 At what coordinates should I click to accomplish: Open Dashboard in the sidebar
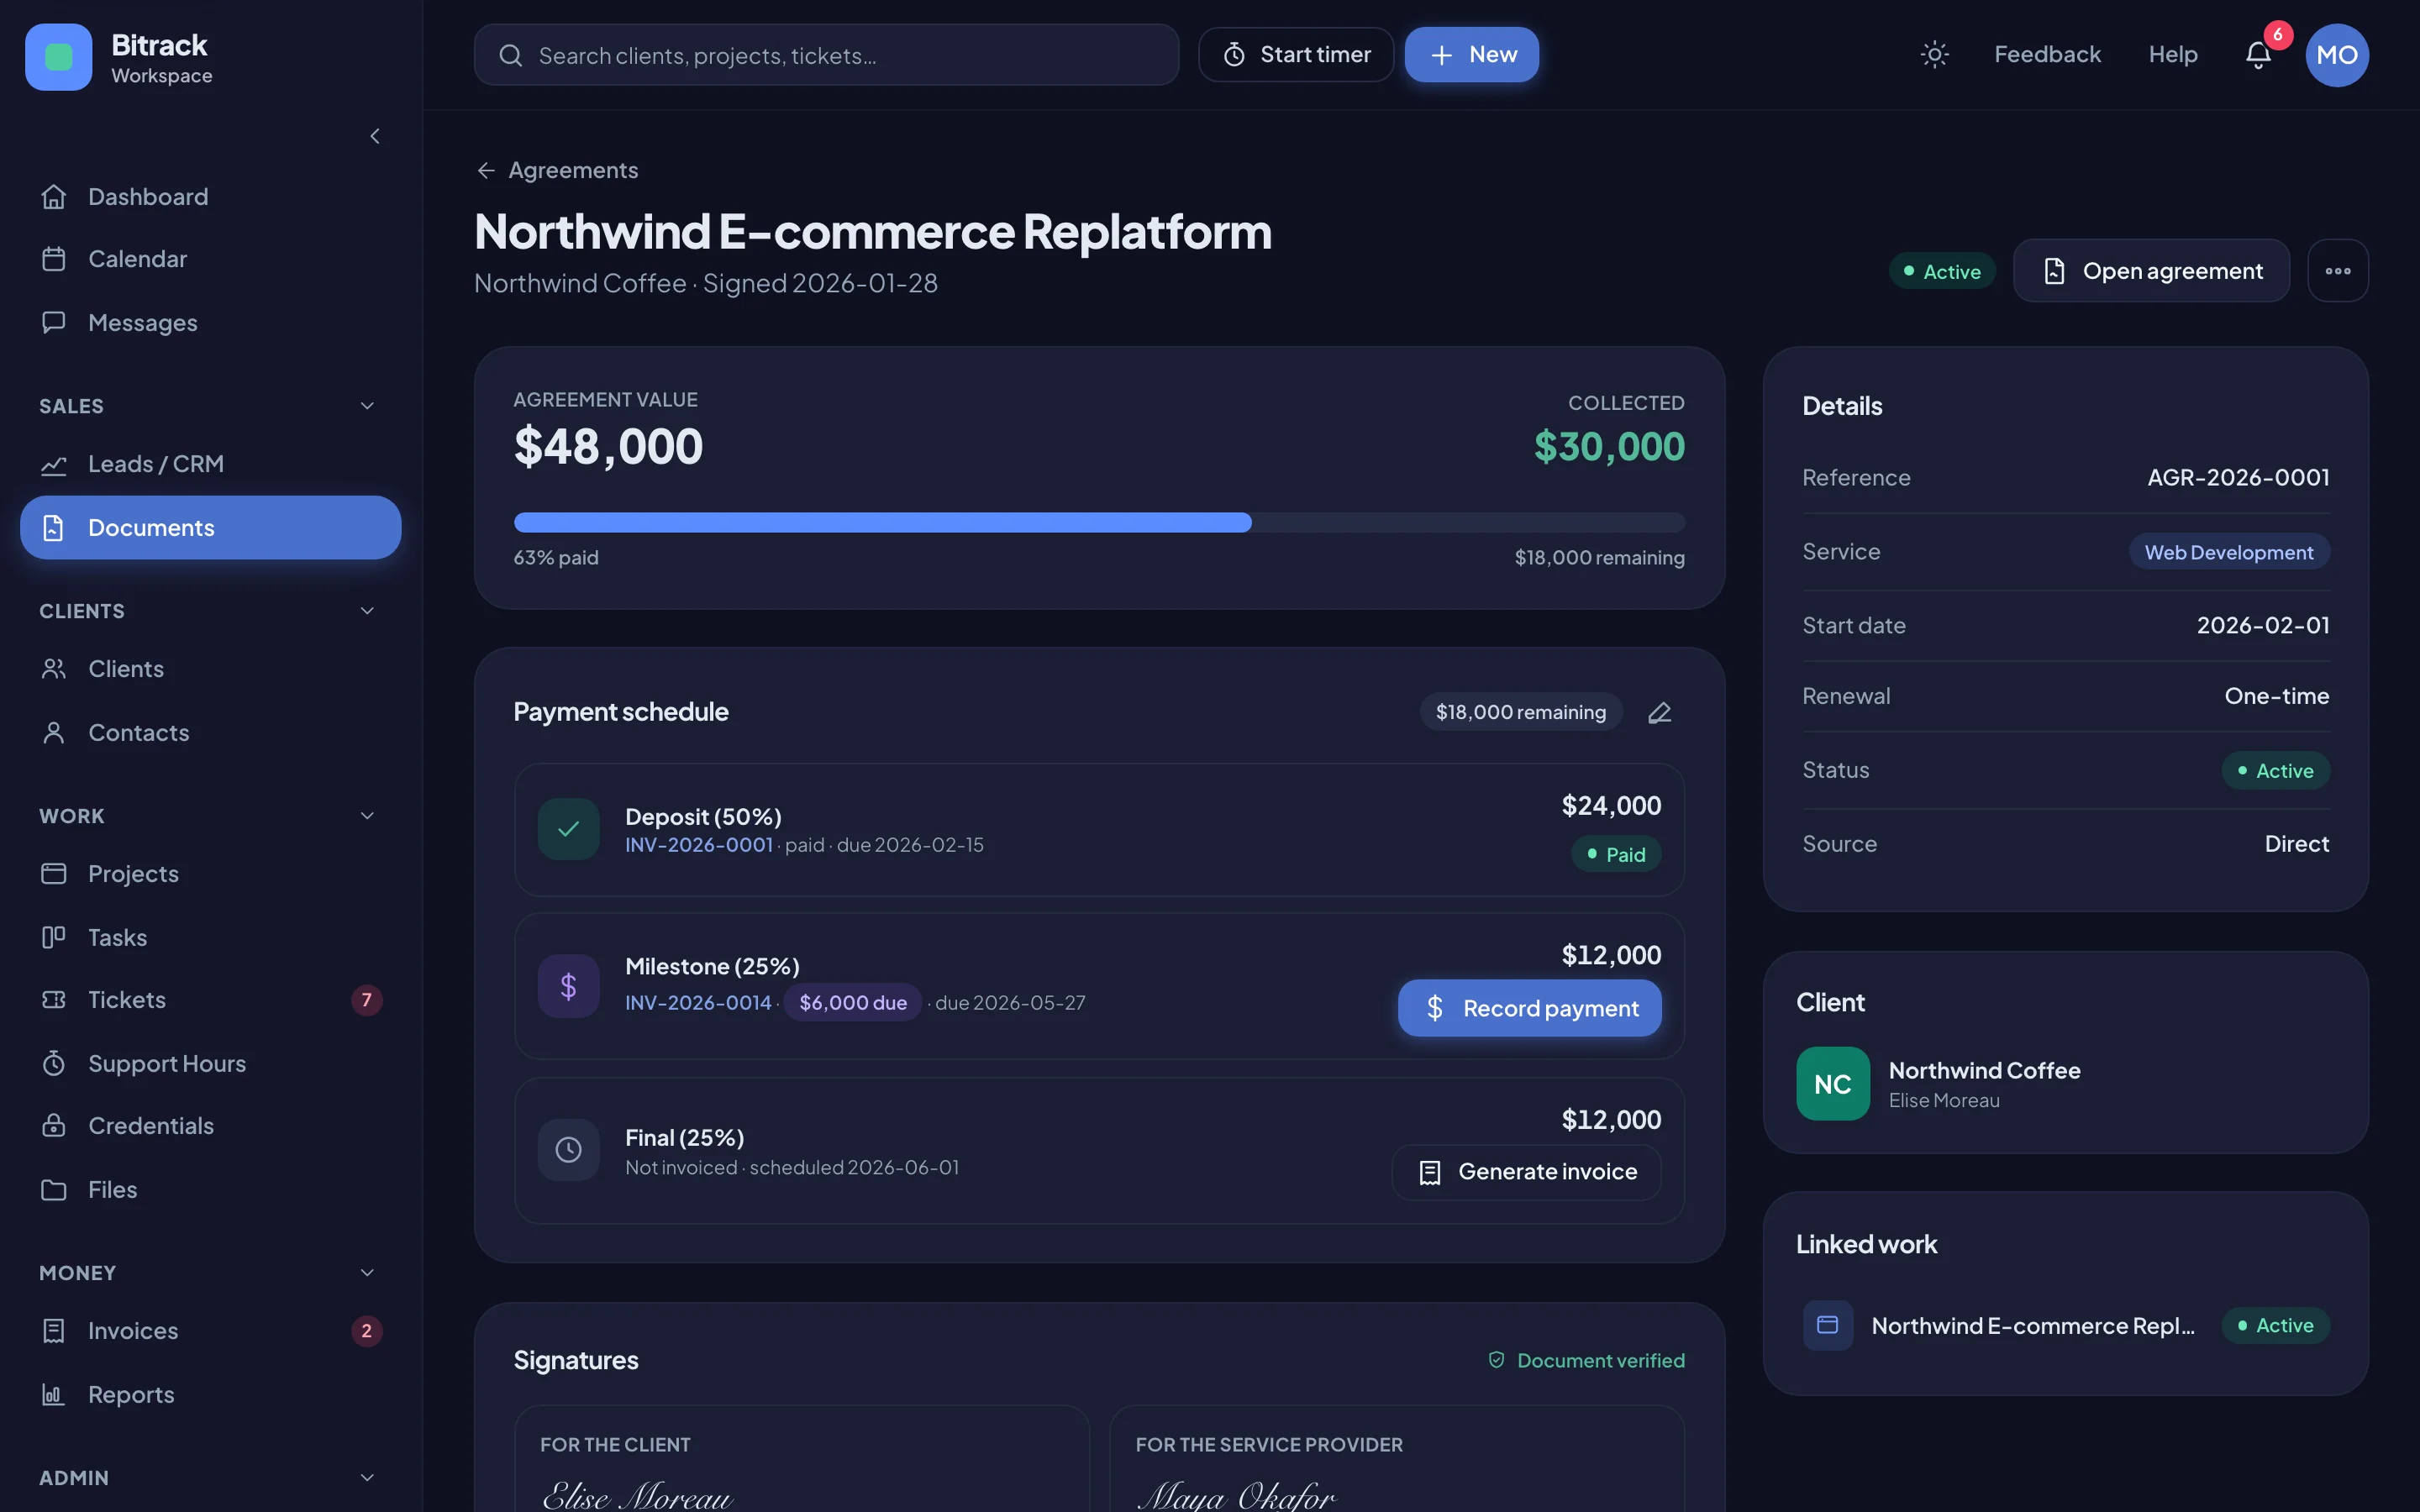click(210, 197)
